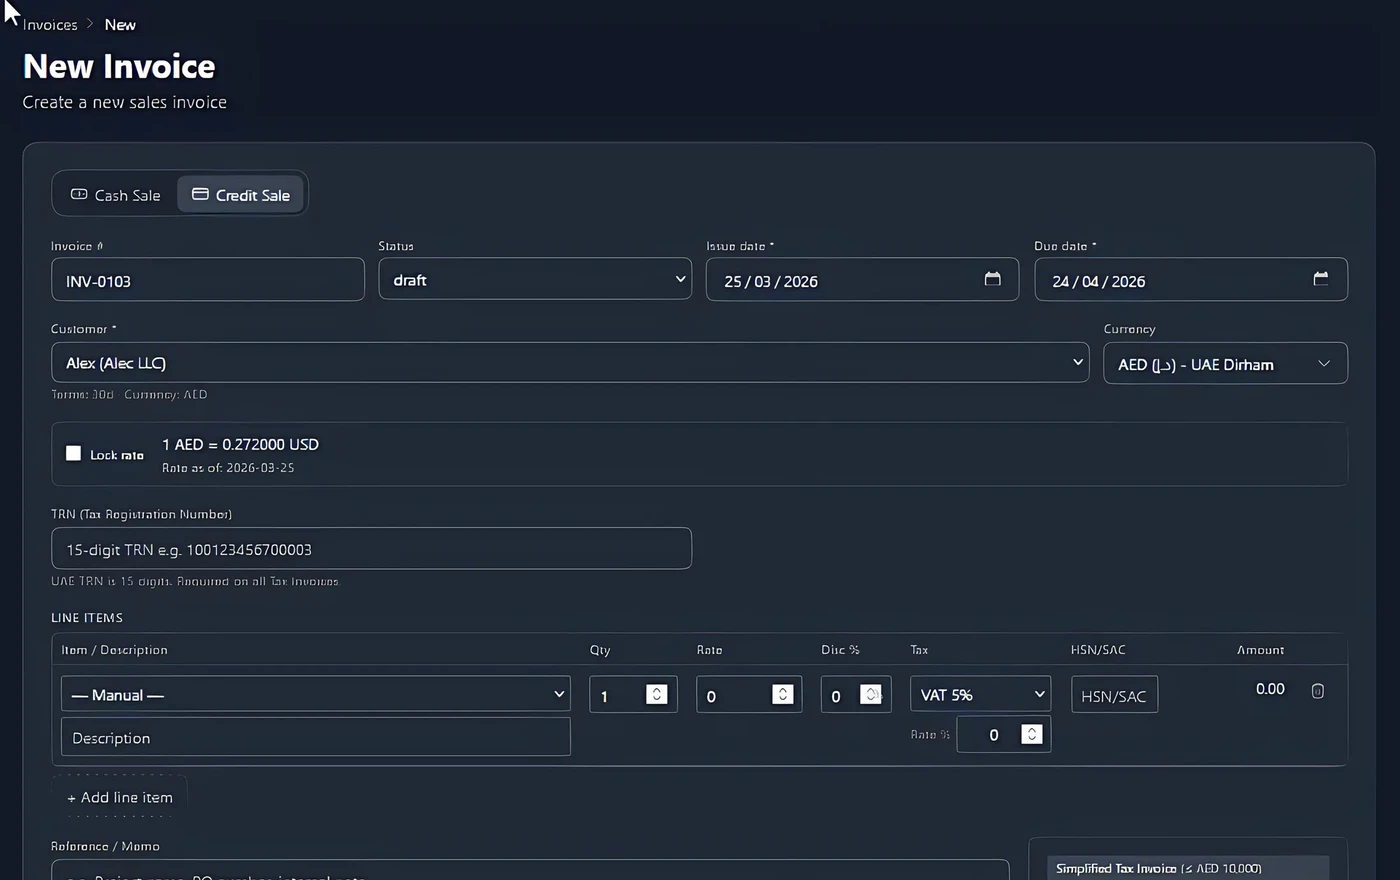Click Add line item button
Image resolution: width=1400 pixels, height=880 pixels.
(x=120, y=797)
